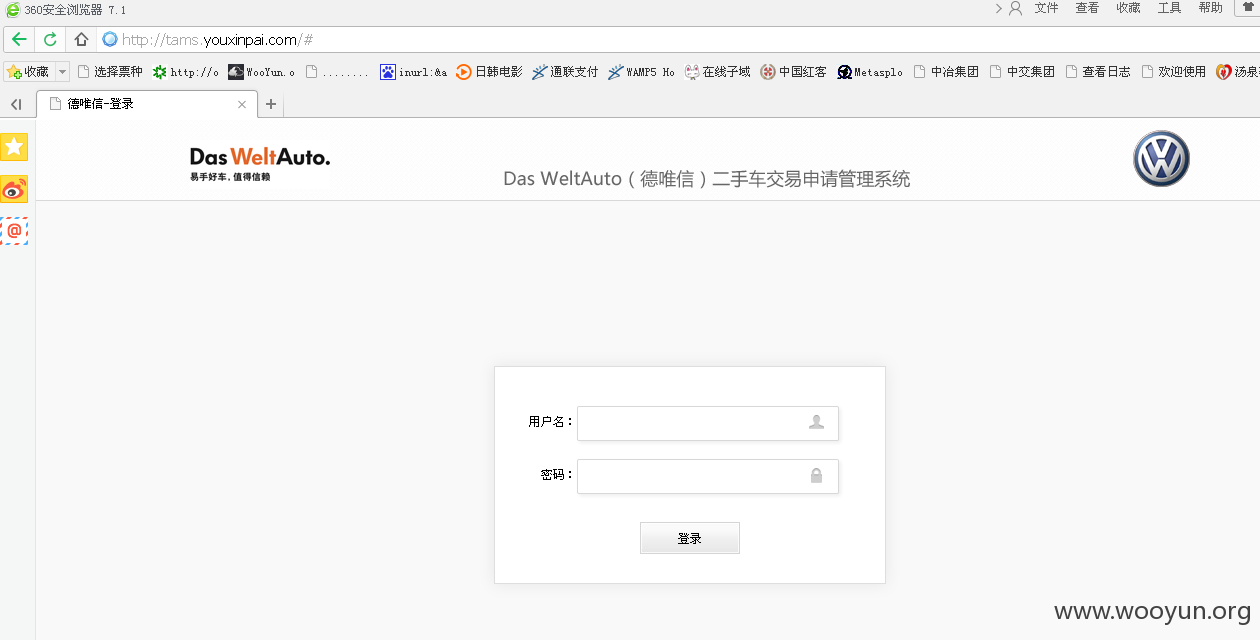
Task: Click the browser back arrow button
Action: (x=19, y=40)
